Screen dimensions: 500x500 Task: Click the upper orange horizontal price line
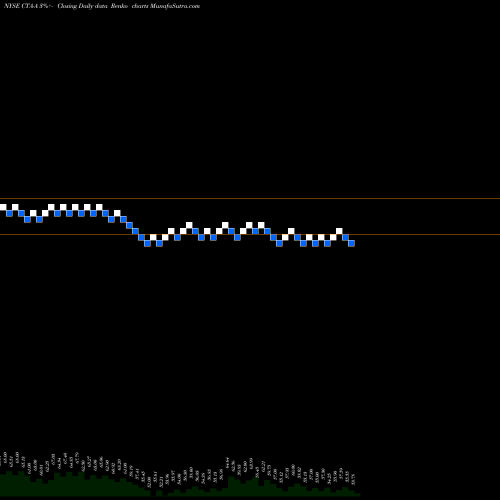[x=250, y=199]
